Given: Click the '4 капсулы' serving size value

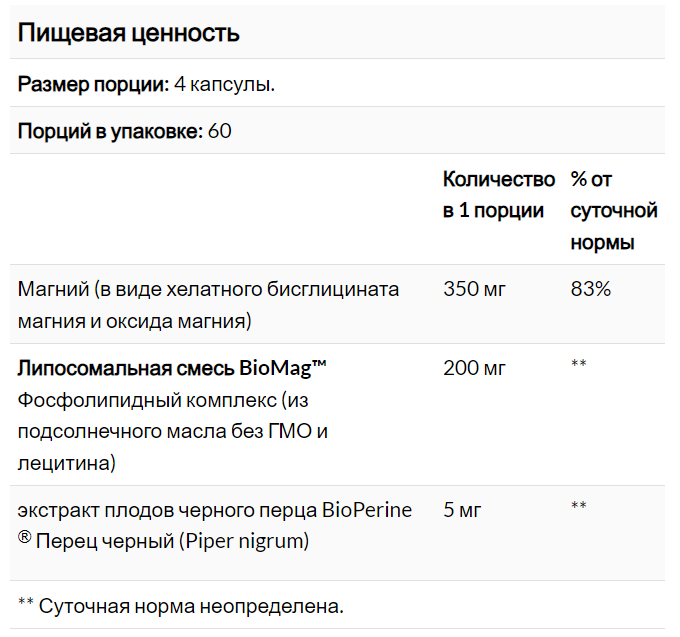Looking at the screenshot, I should click(x=225, y=84).
